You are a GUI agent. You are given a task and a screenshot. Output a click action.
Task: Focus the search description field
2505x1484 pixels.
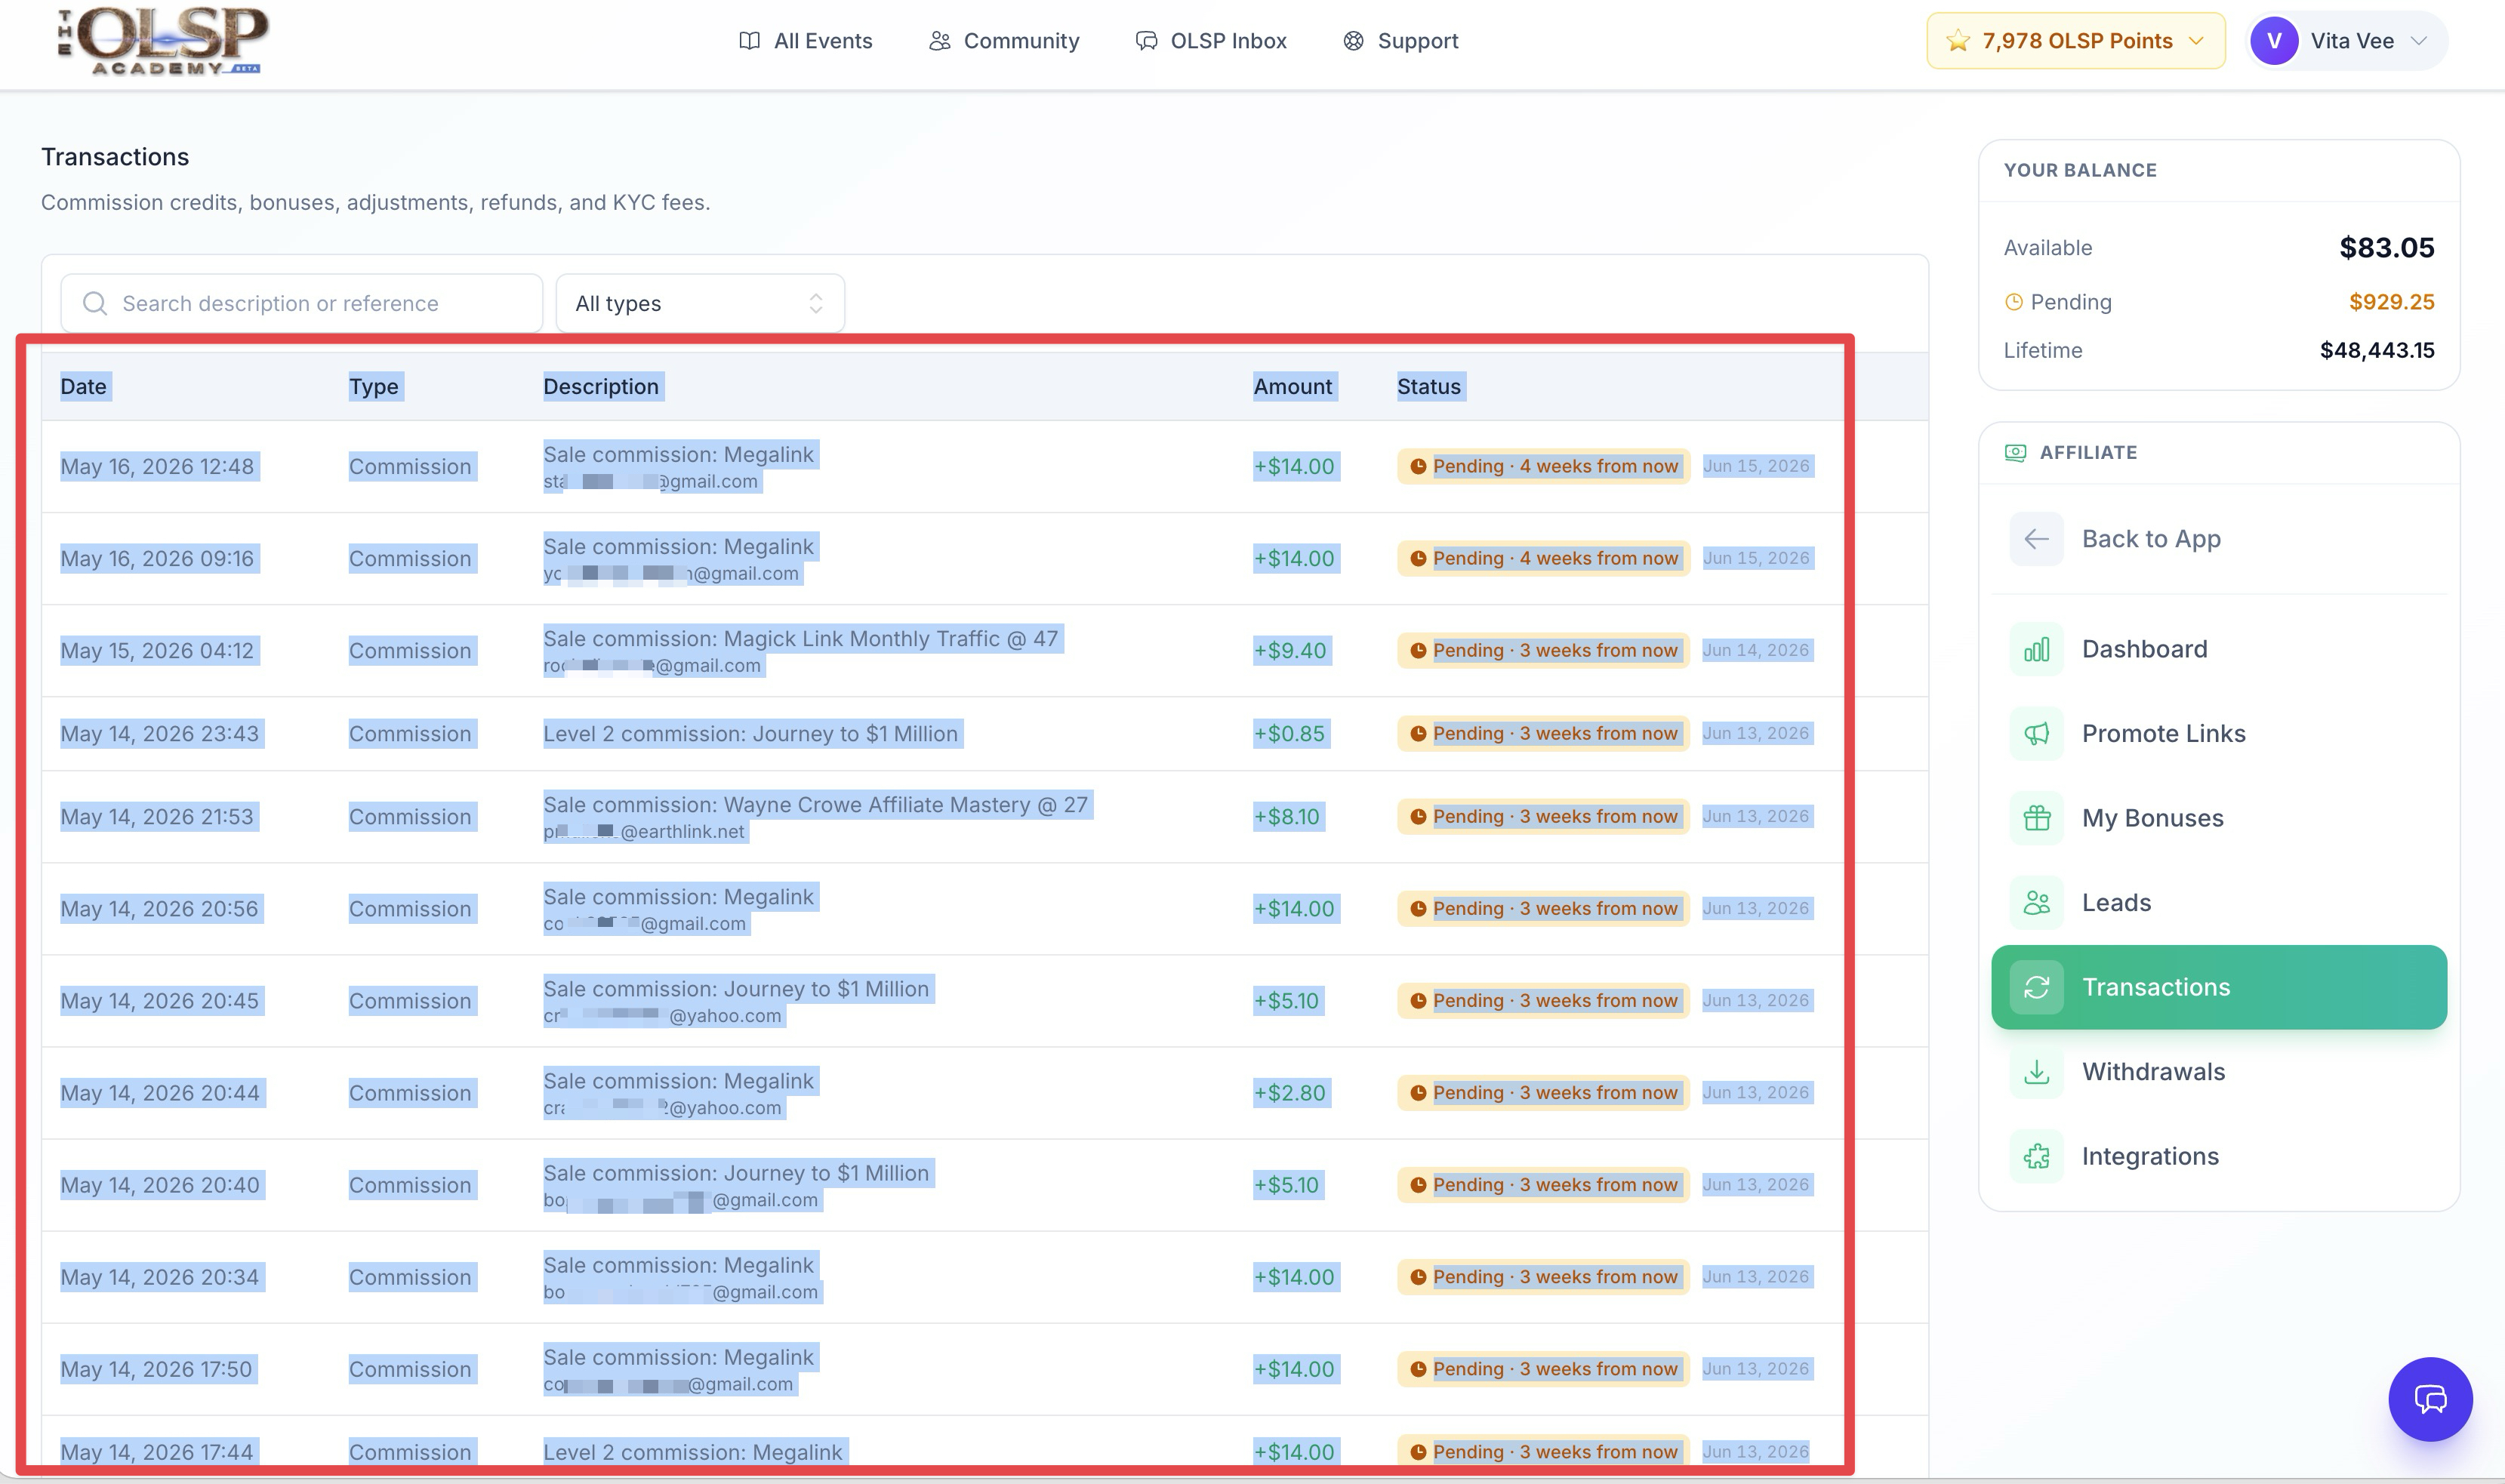301,303
